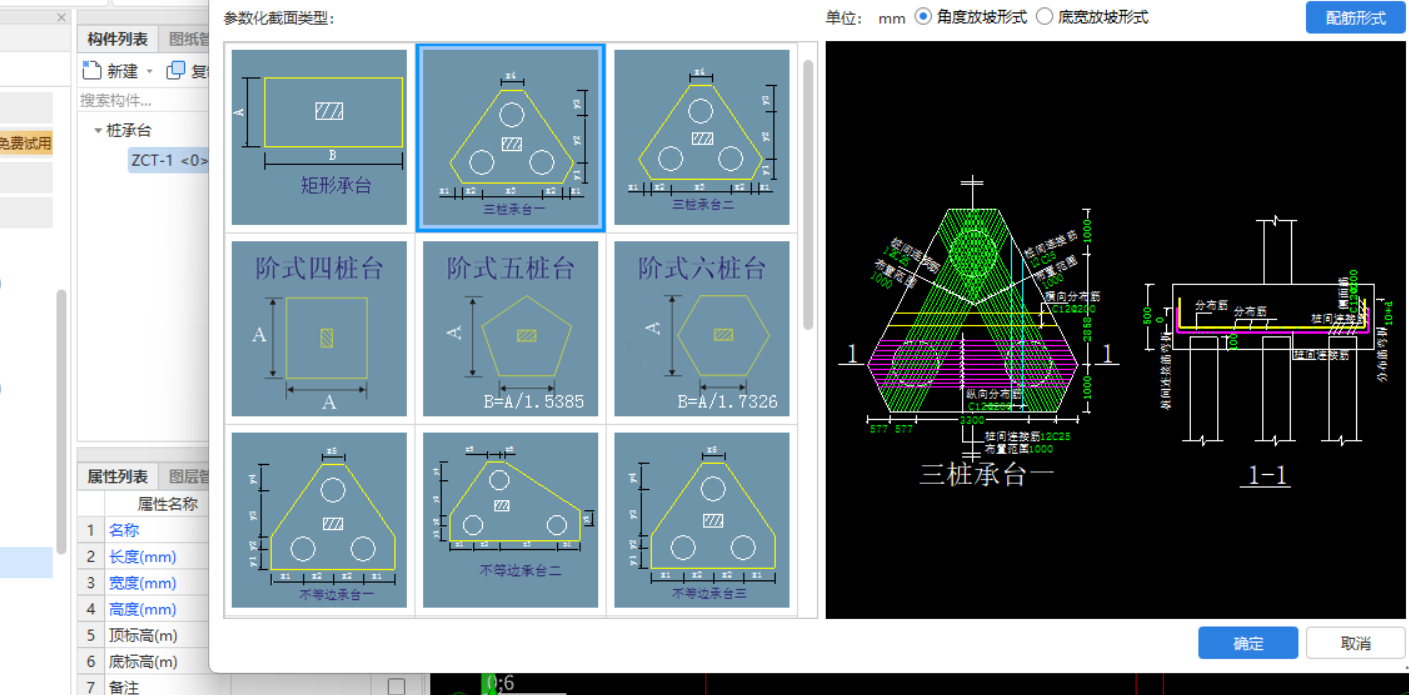Screen dimensions: 1409x695
Task: Enable the 角度放坡形式 radio option
Action: coord(923,17)
